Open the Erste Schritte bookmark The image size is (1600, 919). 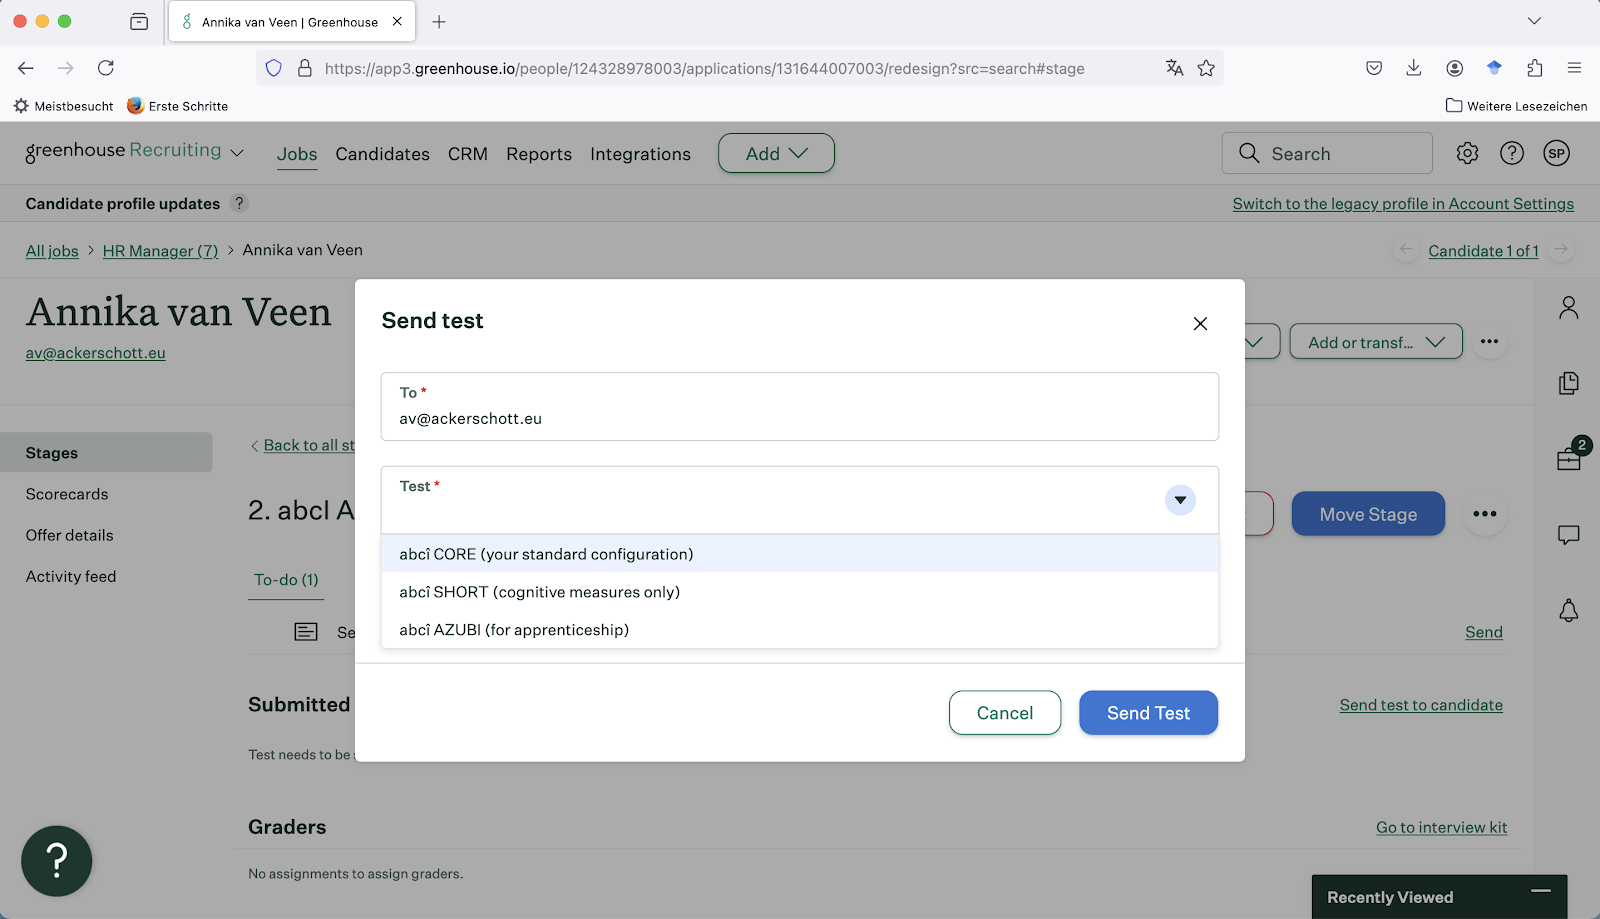(178, 106)
